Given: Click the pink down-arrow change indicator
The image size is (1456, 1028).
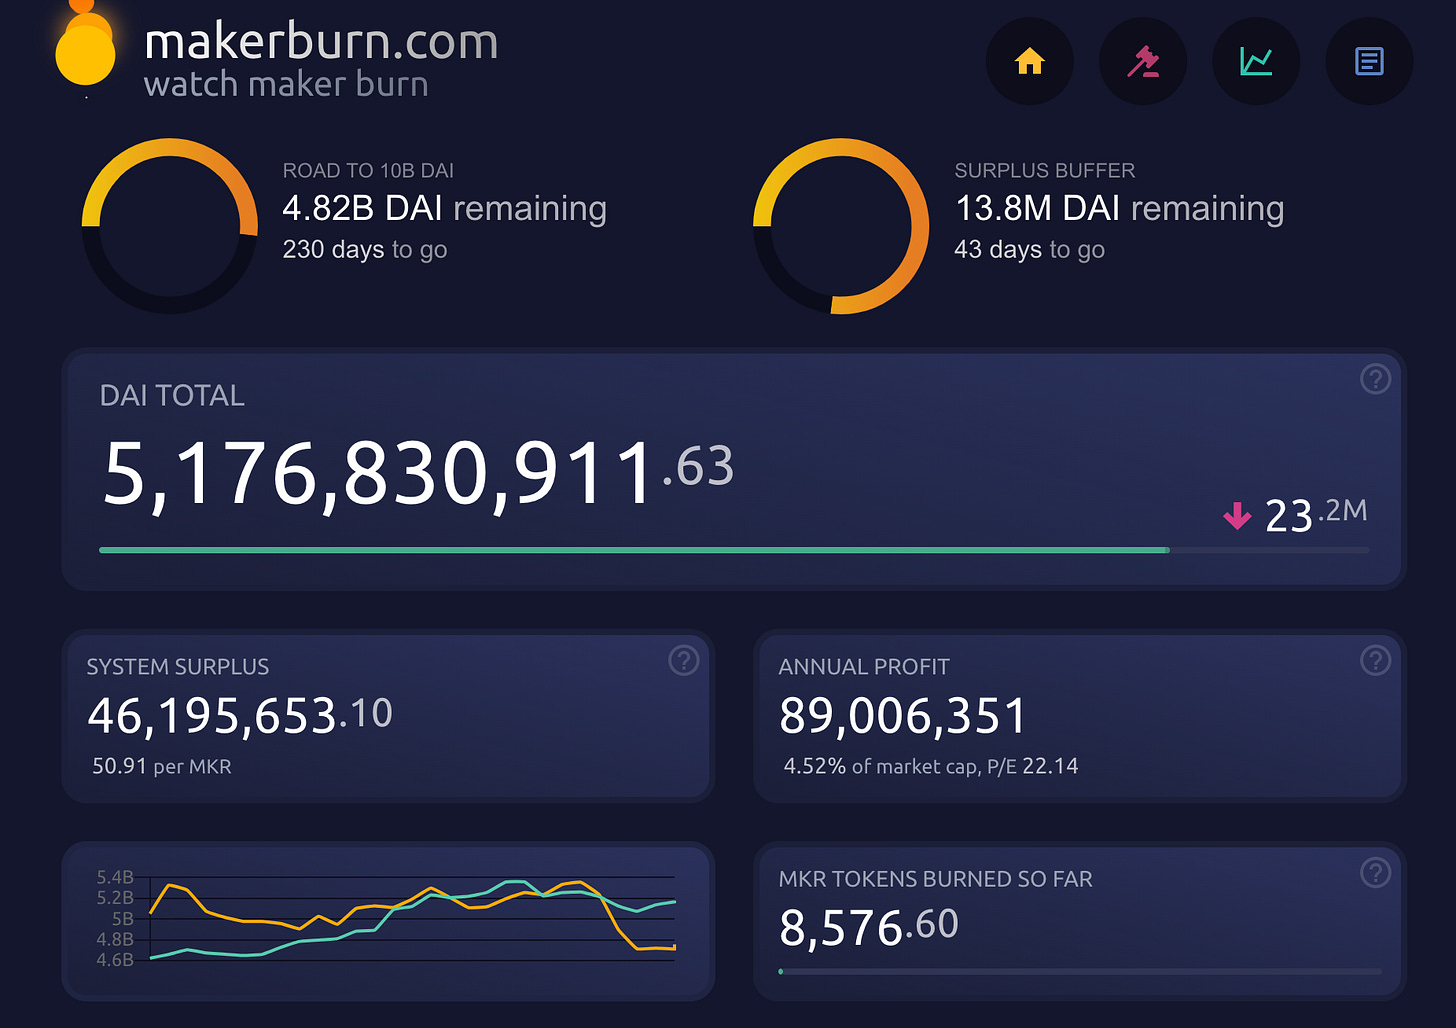Looking at the screenshot, I should pos(1237,516).
